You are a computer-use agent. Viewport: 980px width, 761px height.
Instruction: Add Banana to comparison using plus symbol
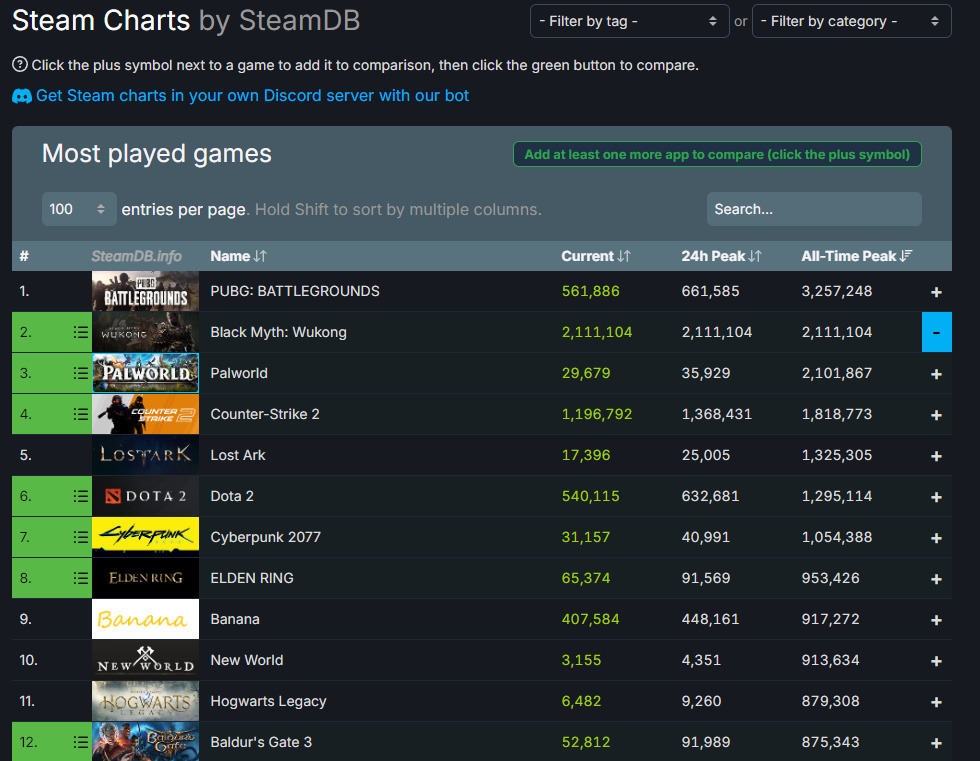coord(936,620)
